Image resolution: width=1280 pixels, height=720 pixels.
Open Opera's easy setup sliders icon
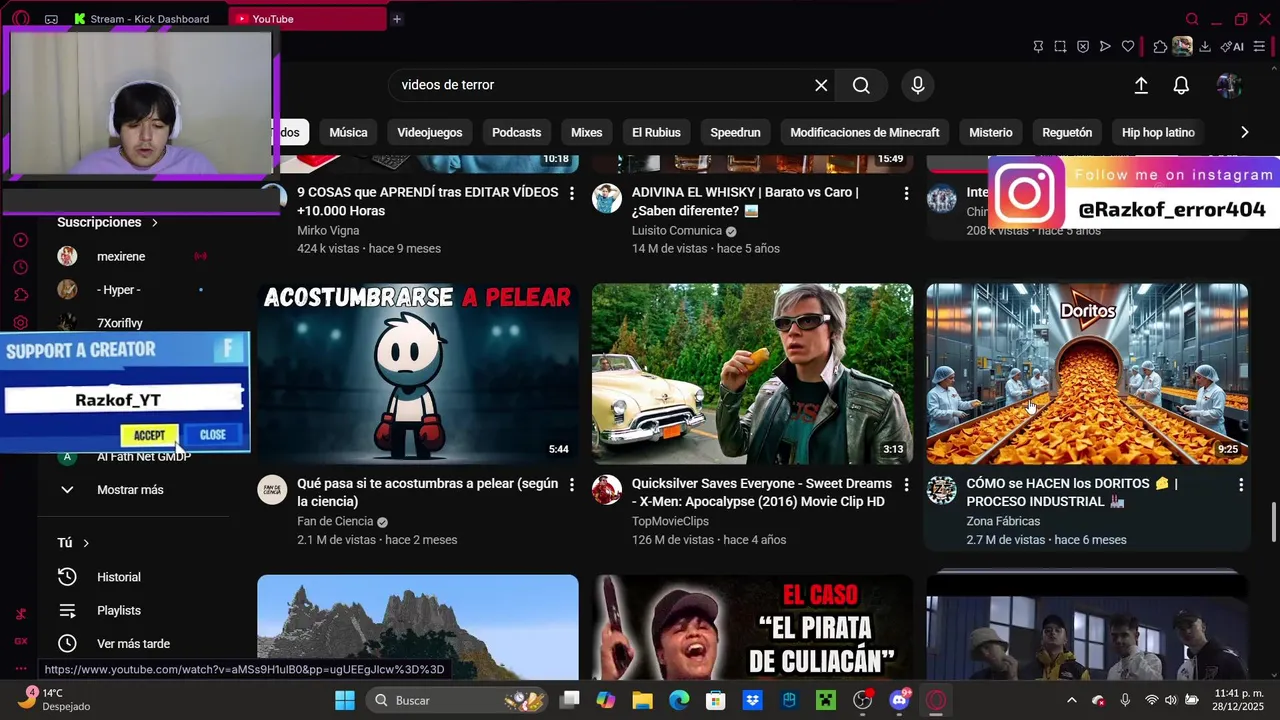point(1259,46)
